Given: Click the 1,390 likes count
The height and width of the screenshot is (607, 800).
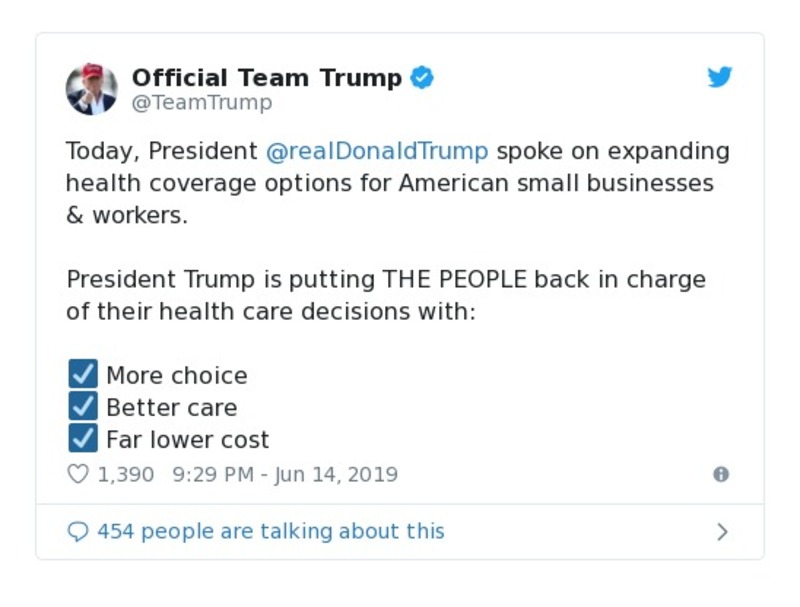Looking at the screenshot, I should click(127, 474).
